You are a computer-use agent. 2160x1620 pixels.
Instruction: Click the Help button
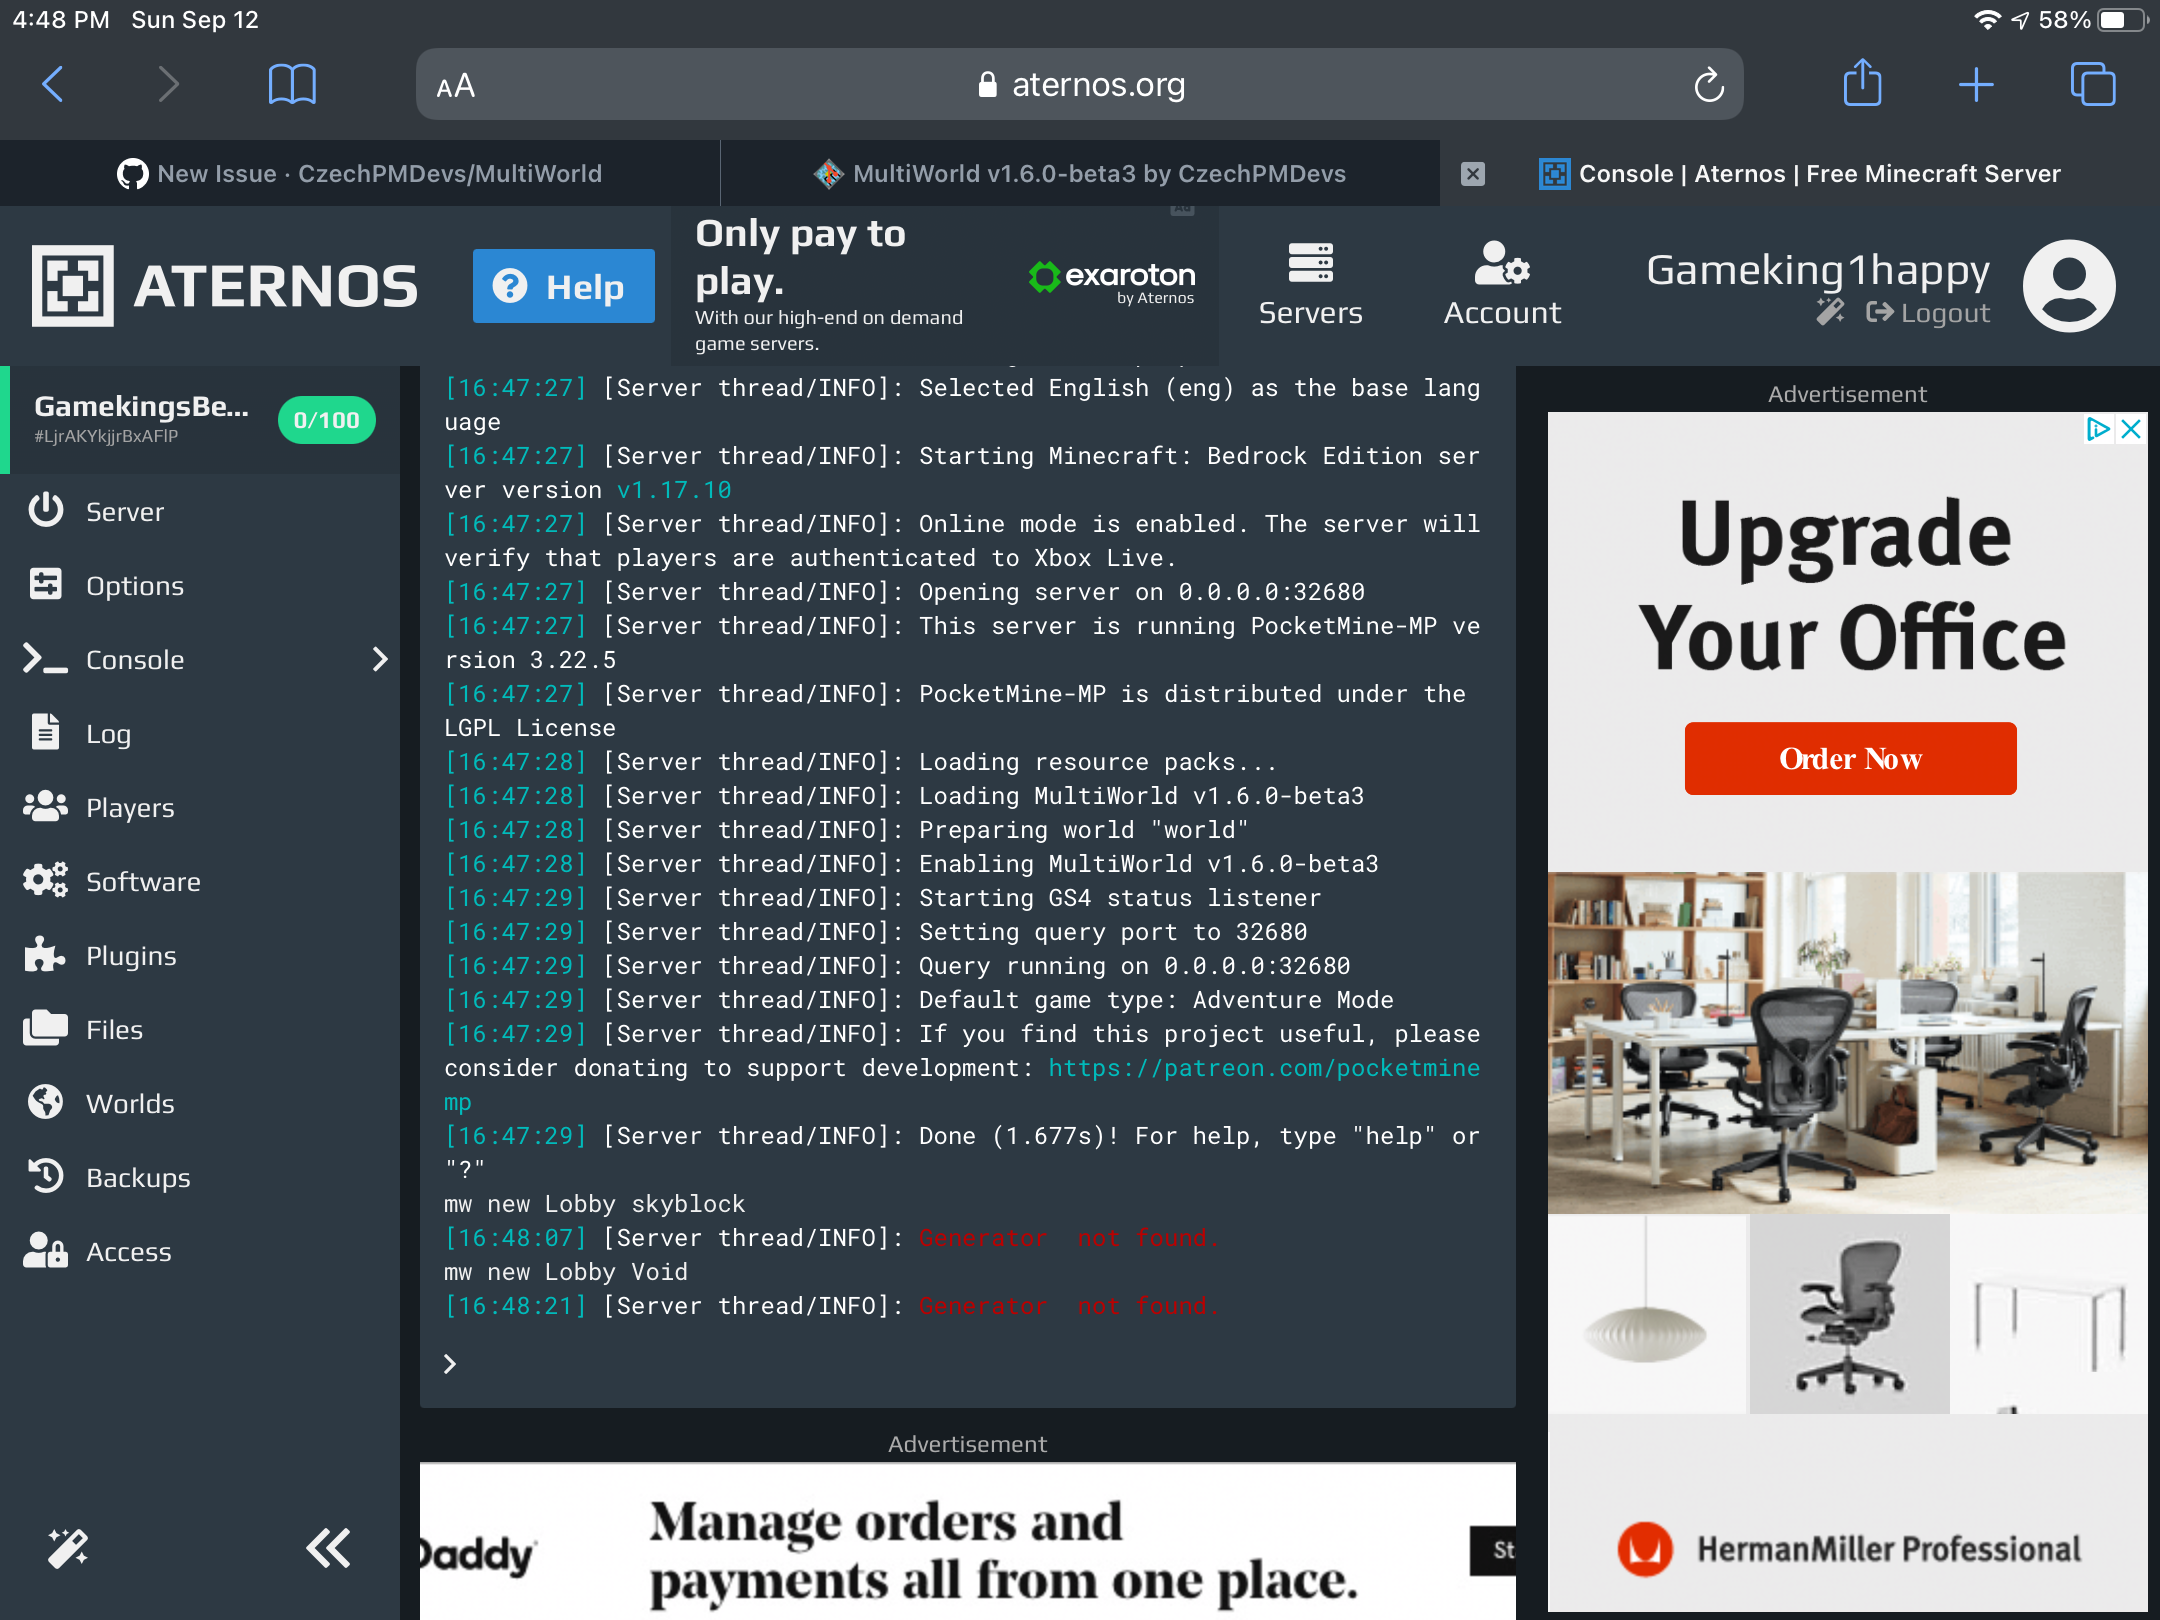pos(563,286)
